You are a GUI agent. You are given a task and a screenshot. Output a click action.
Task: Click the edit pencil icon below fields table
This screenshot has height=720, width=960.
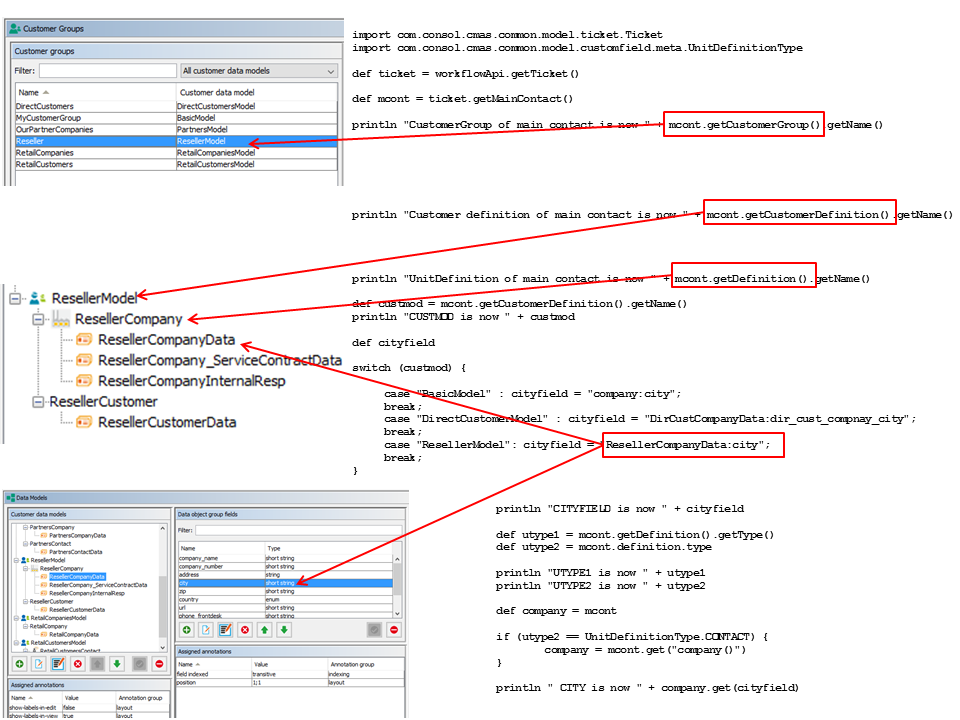[x=224, y=629]
